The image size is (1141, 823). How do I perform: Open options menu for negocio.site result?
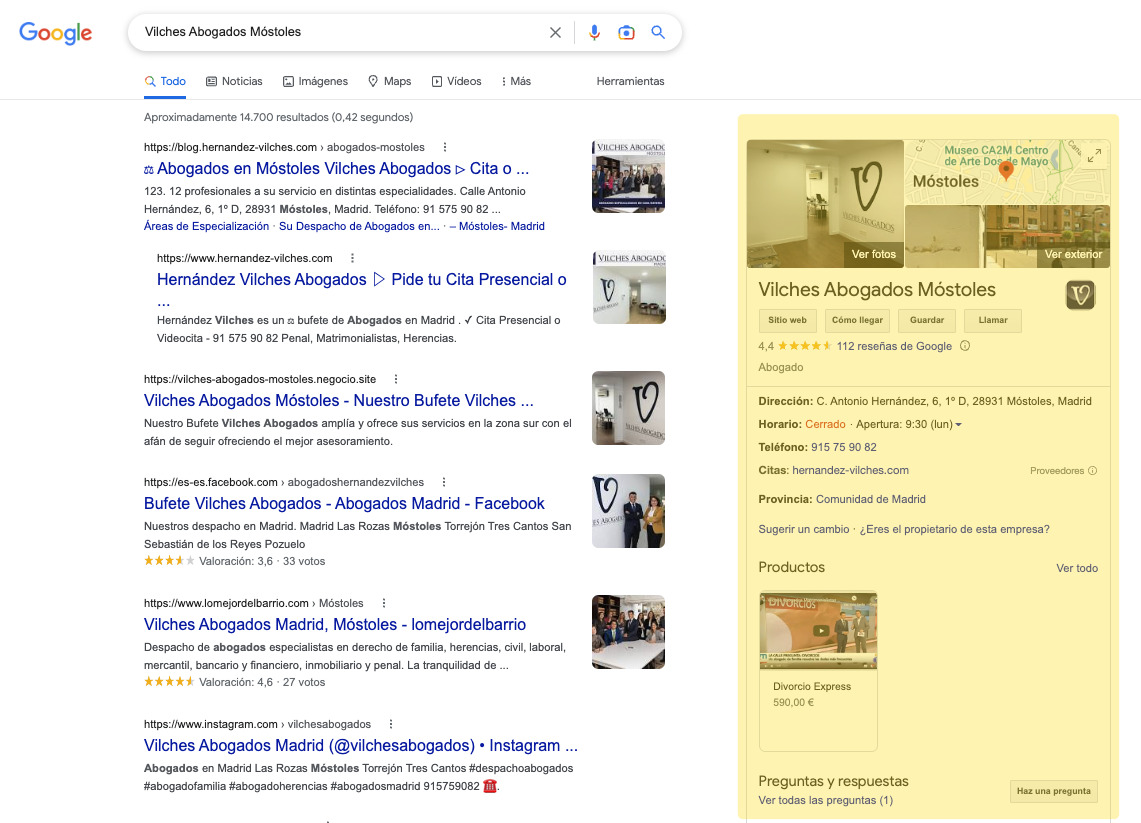point(396,379)
